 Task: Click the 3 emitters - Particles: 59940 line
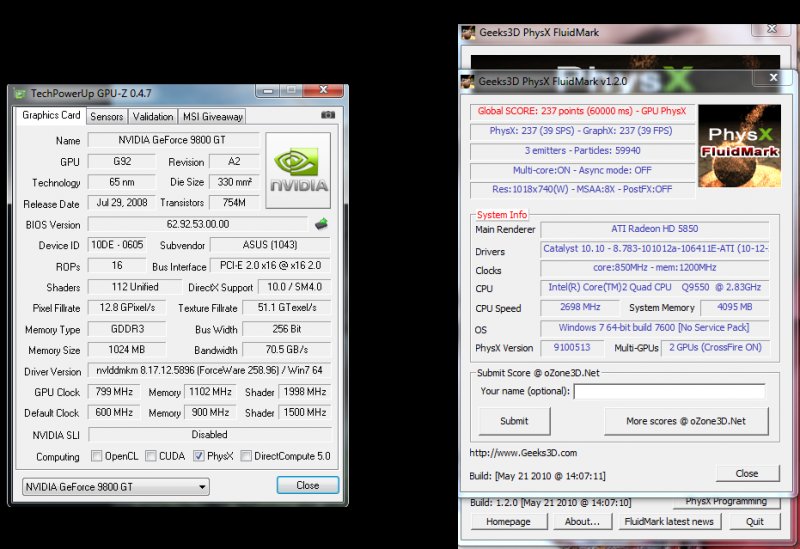(x=582, y=151)
